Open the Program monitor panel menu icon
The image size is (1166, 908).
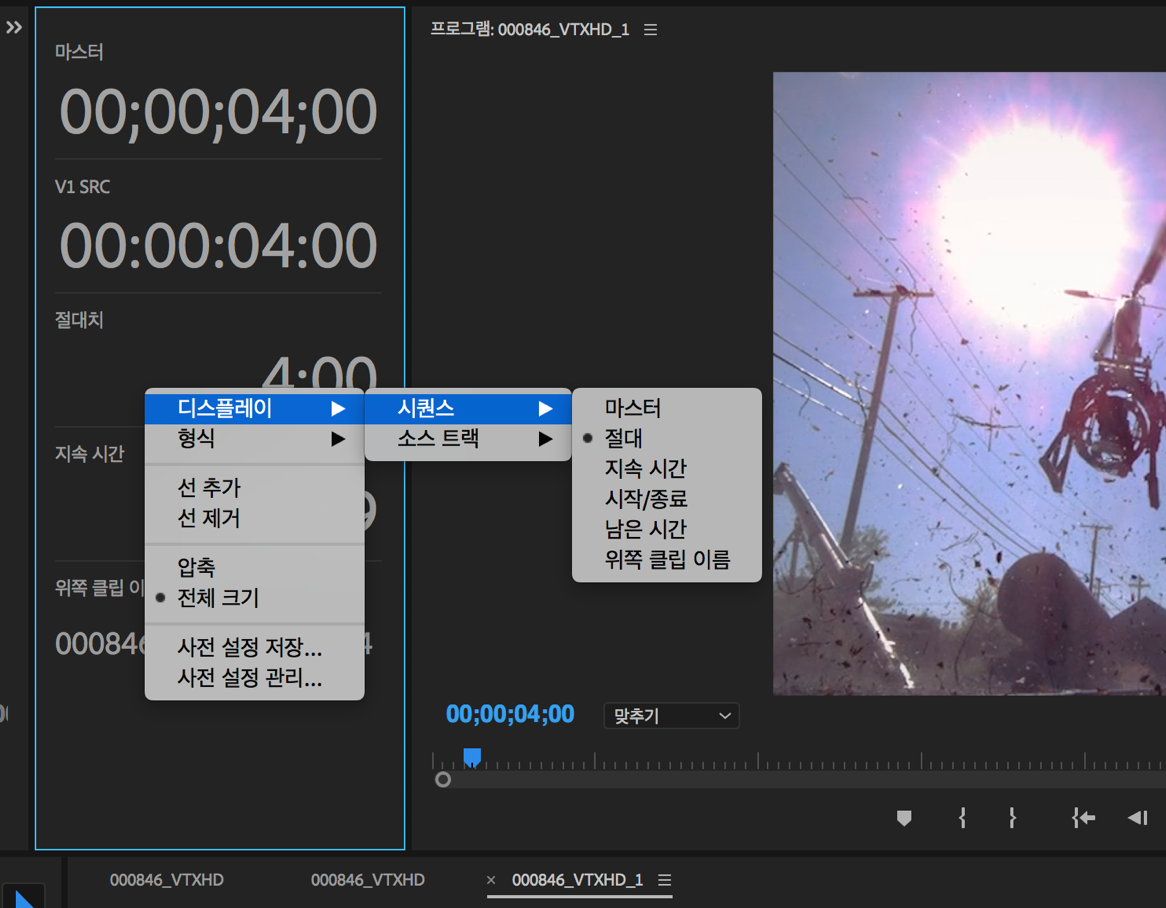[651, 30]
